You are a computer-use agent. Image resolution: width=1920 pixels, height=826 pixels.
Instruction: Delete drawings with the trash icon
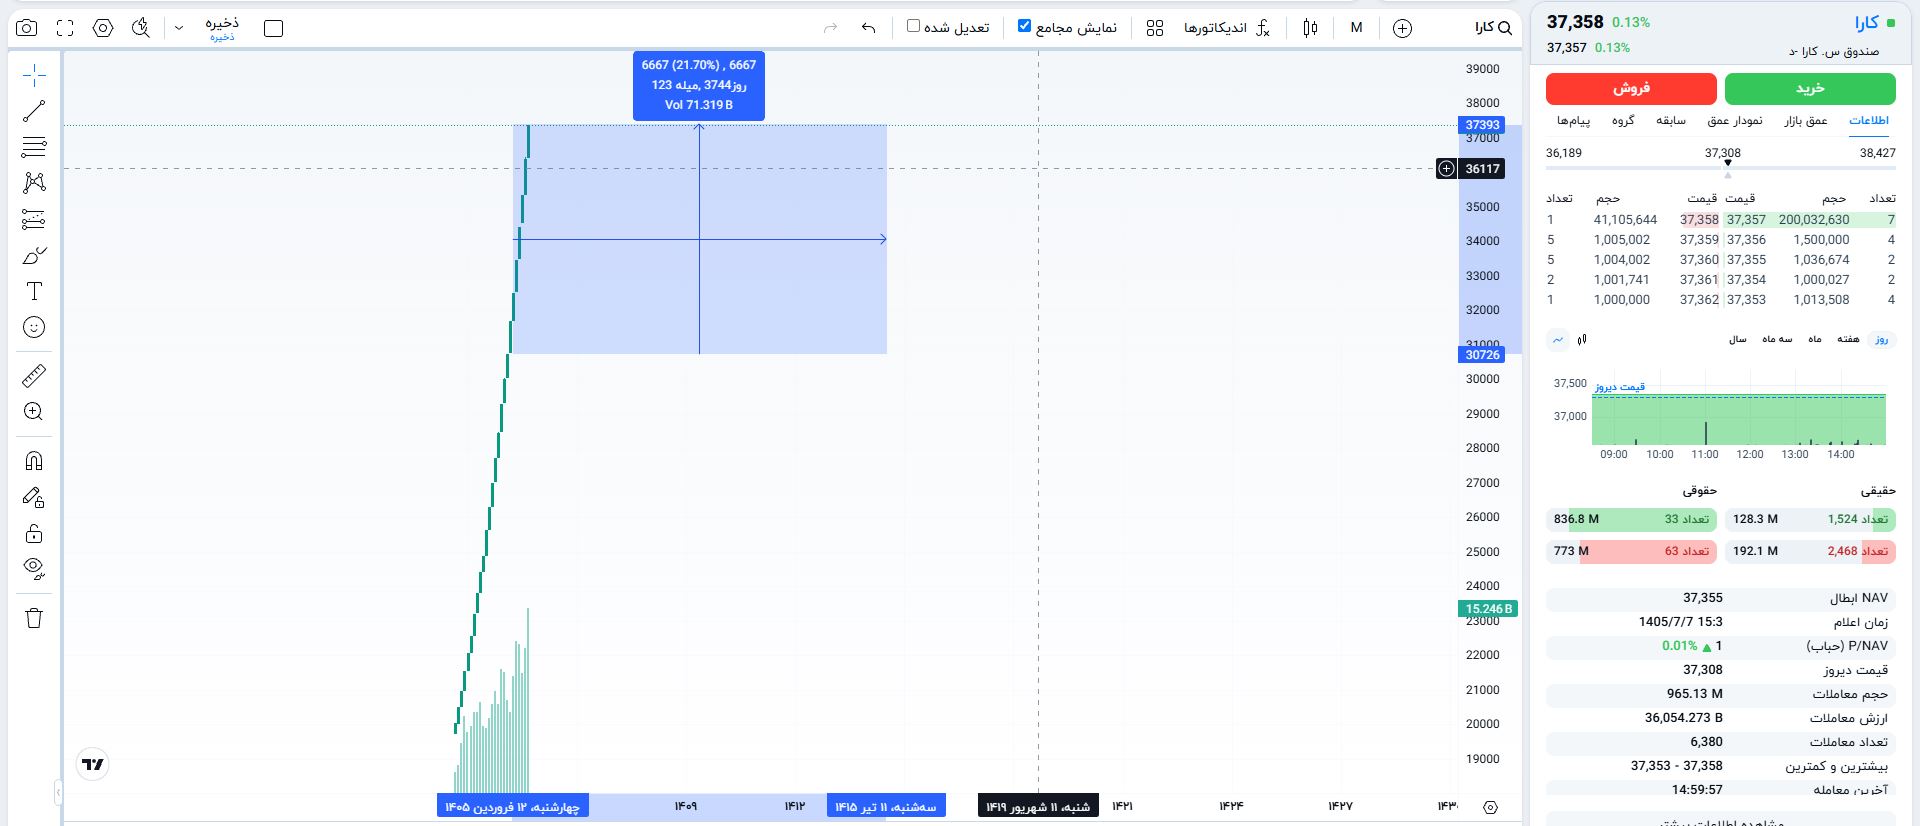[34, 618]
